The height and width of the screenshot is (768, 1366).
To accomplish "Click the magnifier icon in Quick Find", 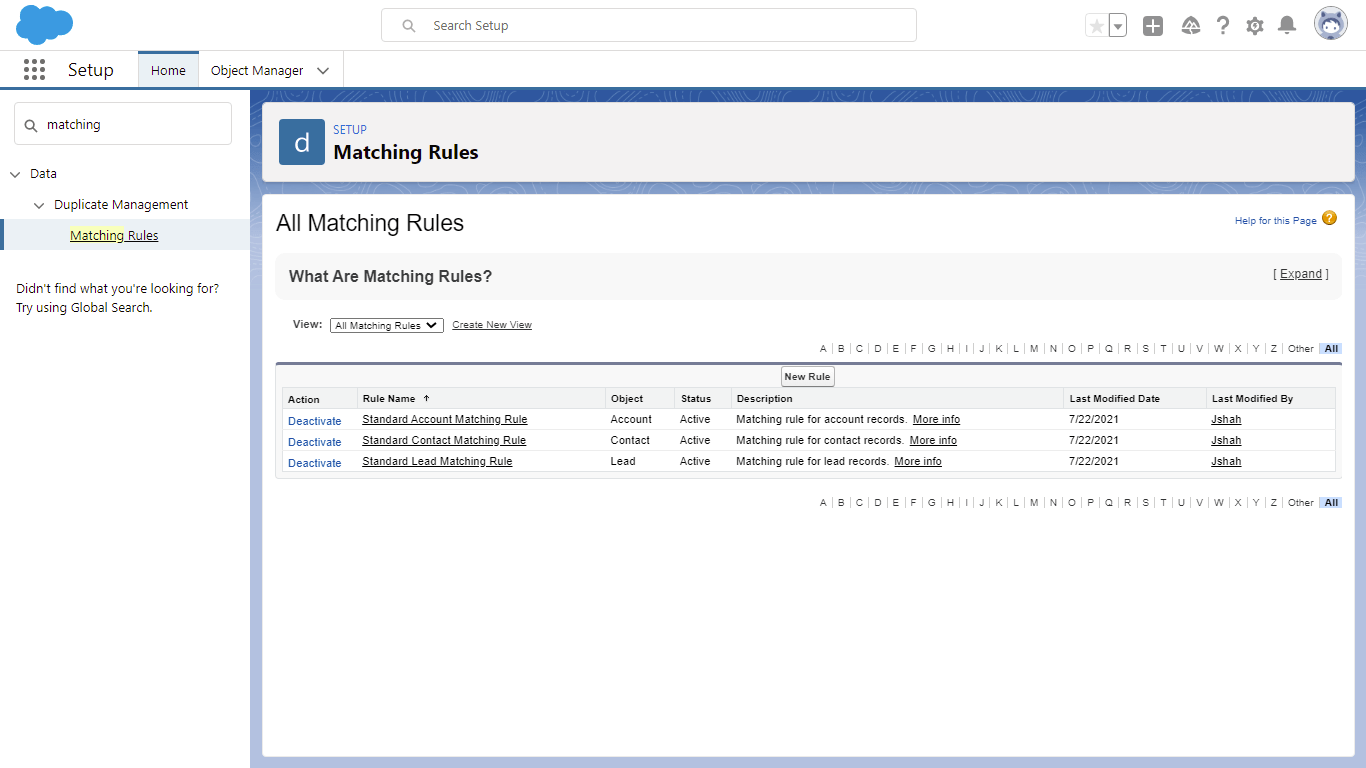I will [x=31, y=125].
